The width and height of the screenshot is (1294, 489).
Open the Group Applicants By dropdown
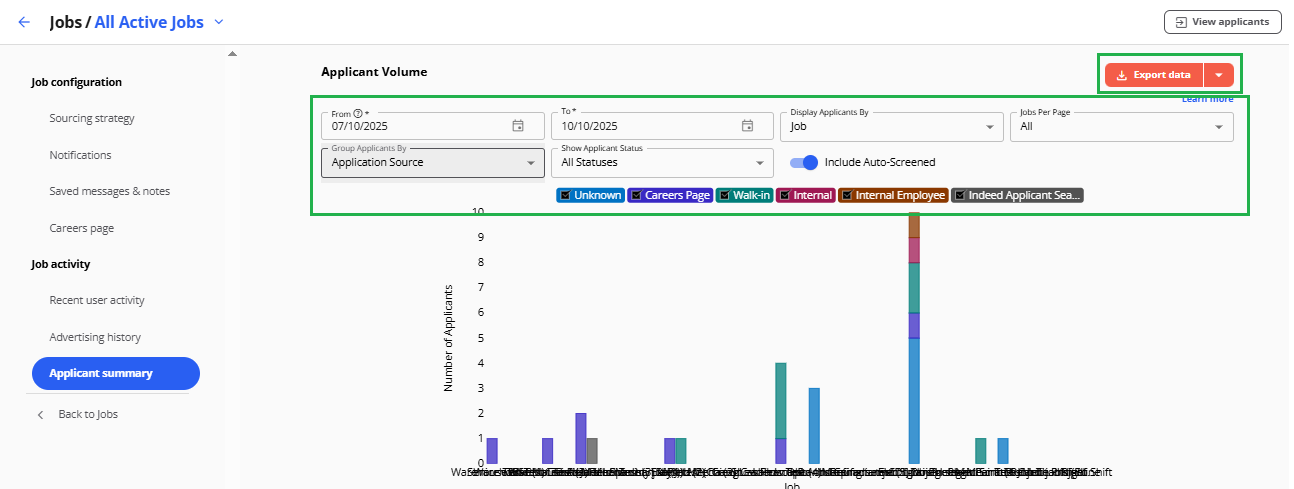coord(433,162)
